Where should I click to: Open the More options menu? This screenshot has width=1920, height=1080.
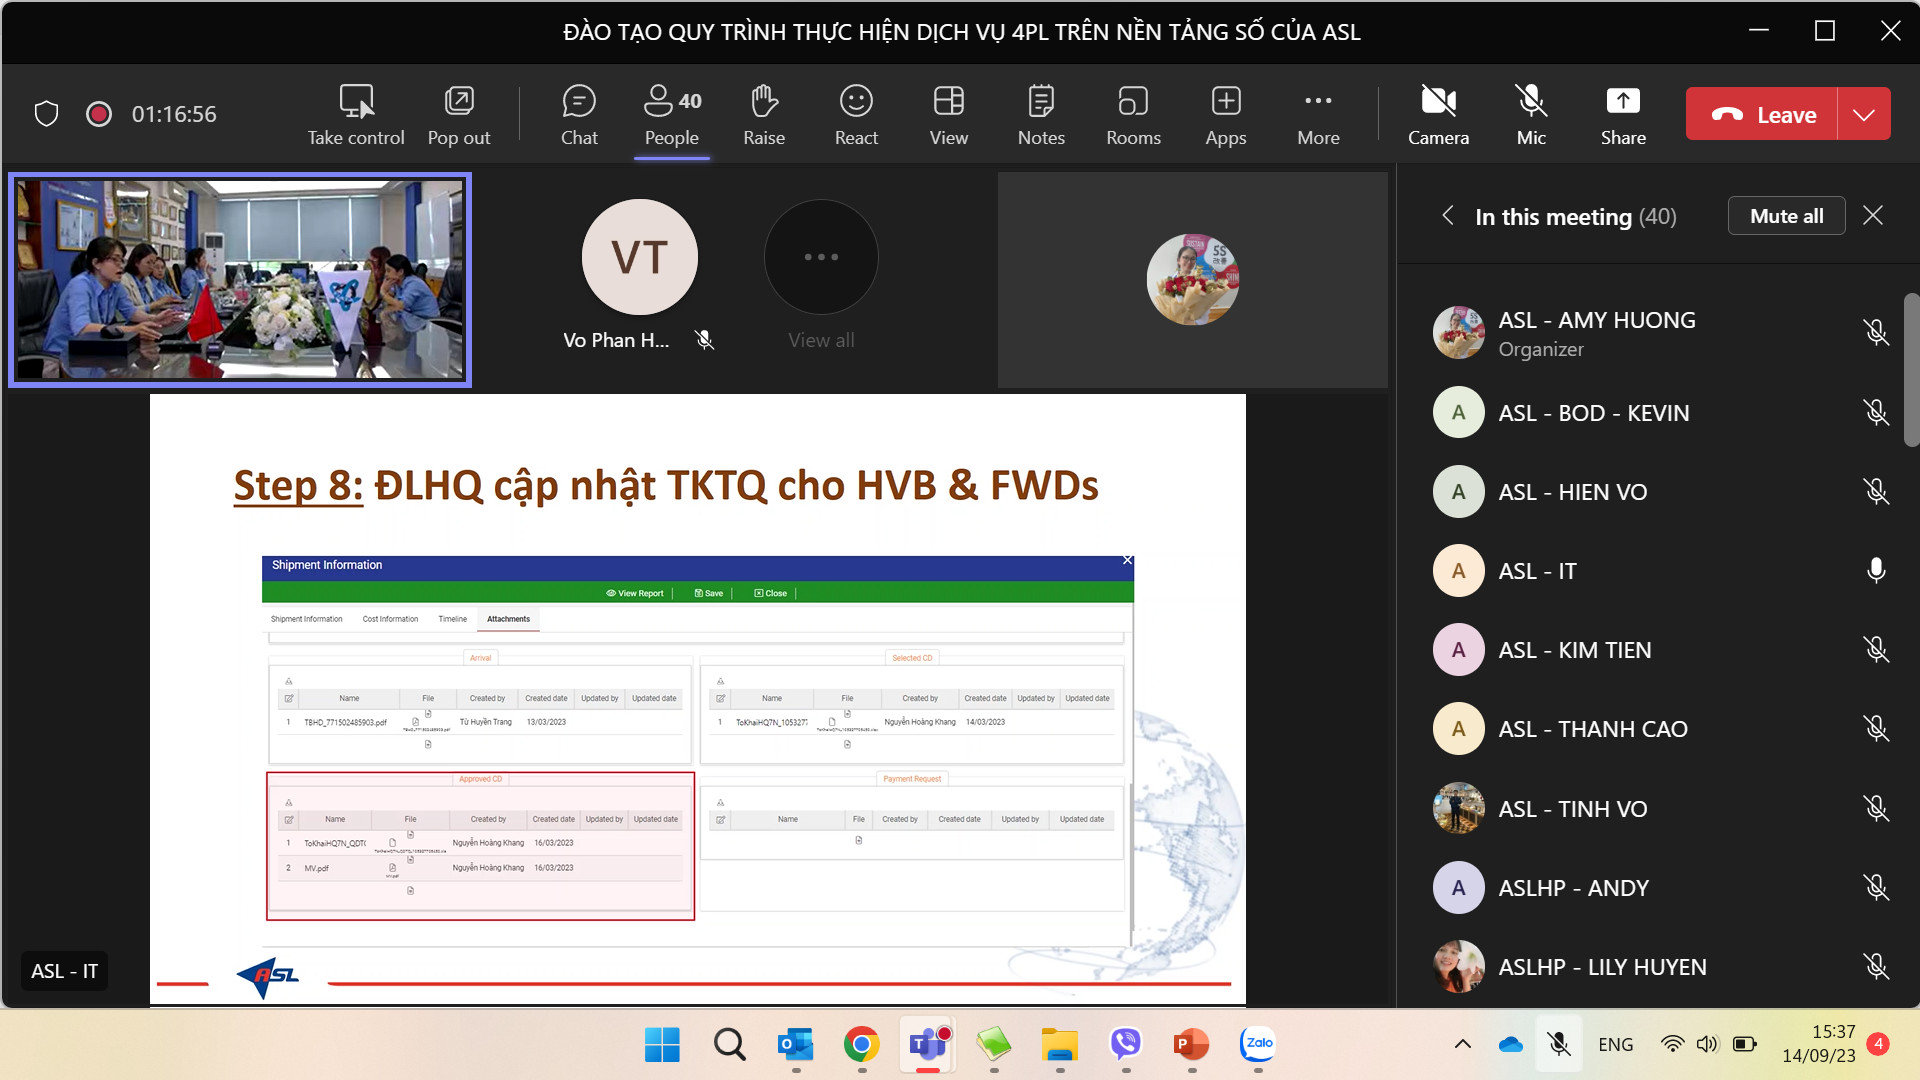(x=1318, y=114)
